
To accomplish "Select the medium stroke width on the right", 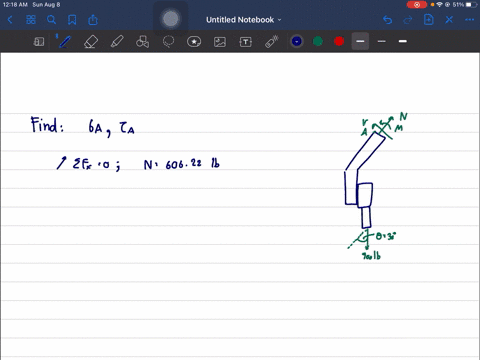I will pyautogui.click(x=403, y=41).
